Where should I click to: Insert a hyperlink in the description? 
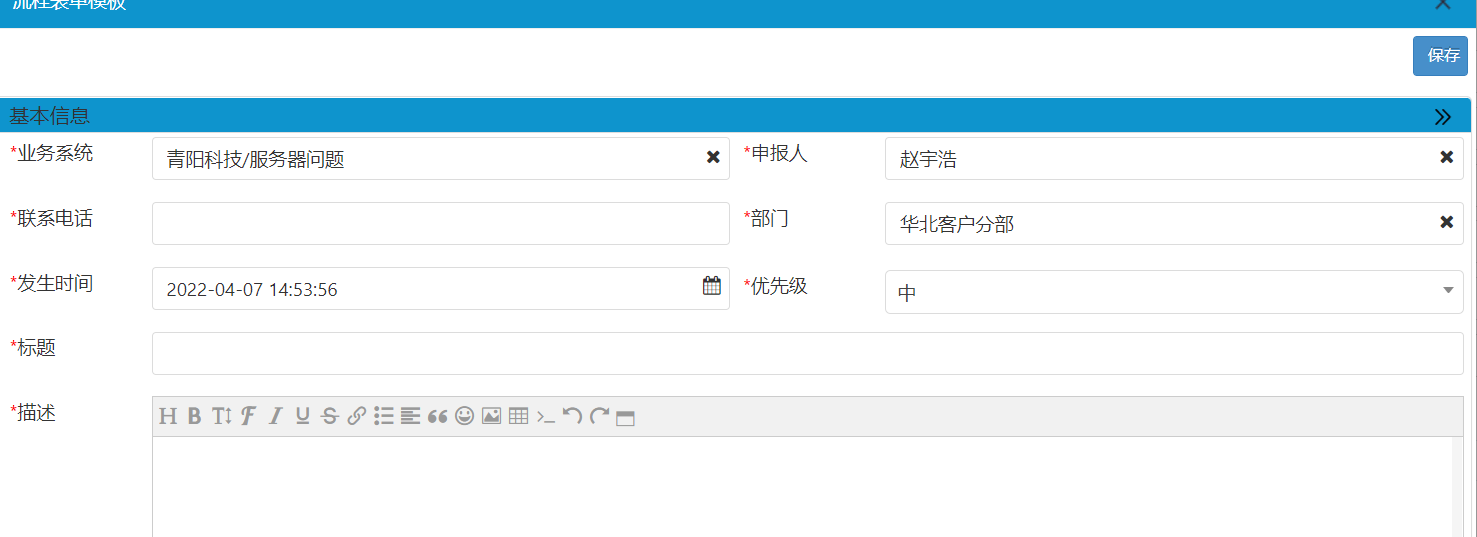pyautogui.click(x=356, y=416)
